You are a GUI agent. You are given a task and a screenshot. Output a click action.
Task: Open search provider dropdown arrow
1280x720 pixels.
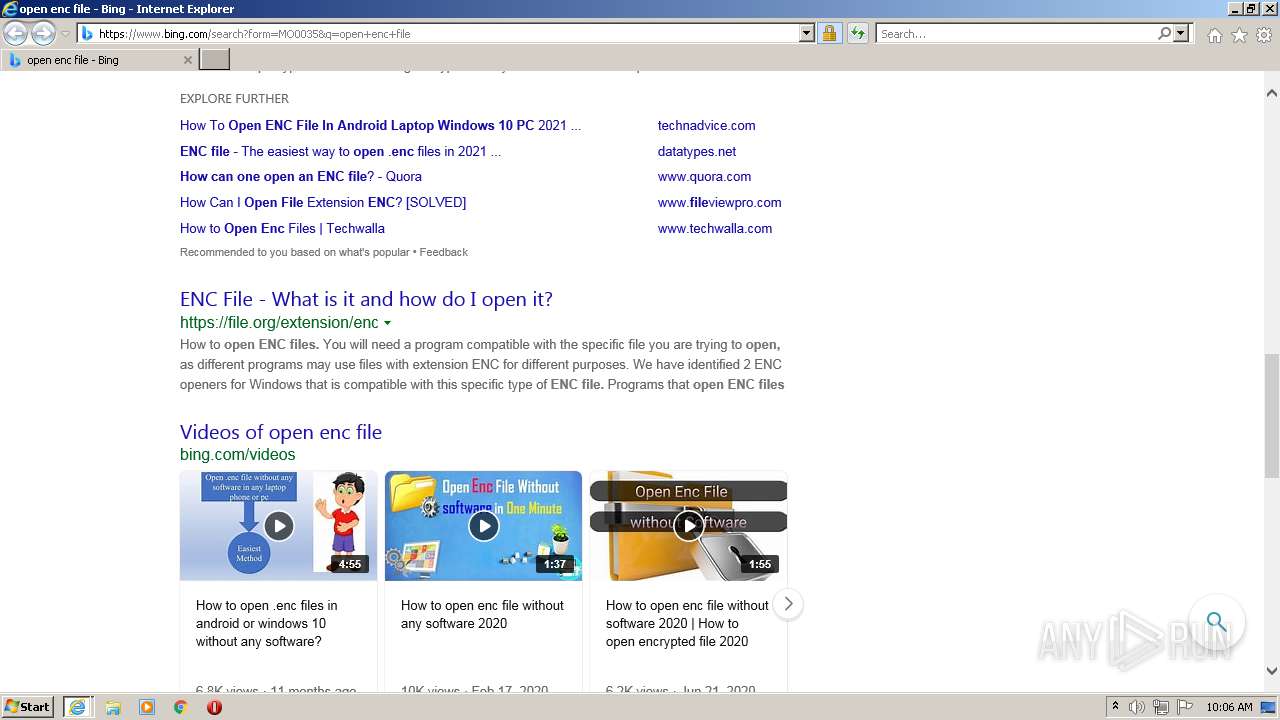click(1181, 34)
